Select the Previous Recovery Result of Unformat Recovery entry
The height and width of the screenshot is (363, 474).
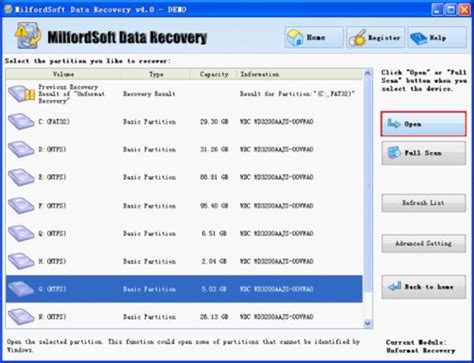pos(184,94)
